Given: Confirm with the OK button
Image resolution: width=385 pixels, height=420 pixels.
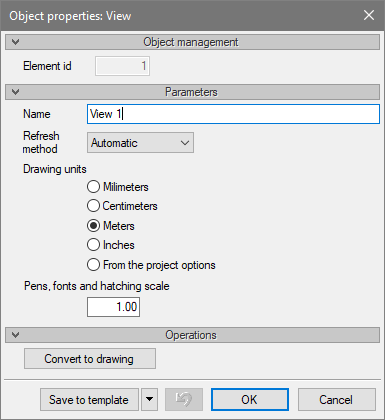Looking at the screenshot, I should click(x=250, y=399).
